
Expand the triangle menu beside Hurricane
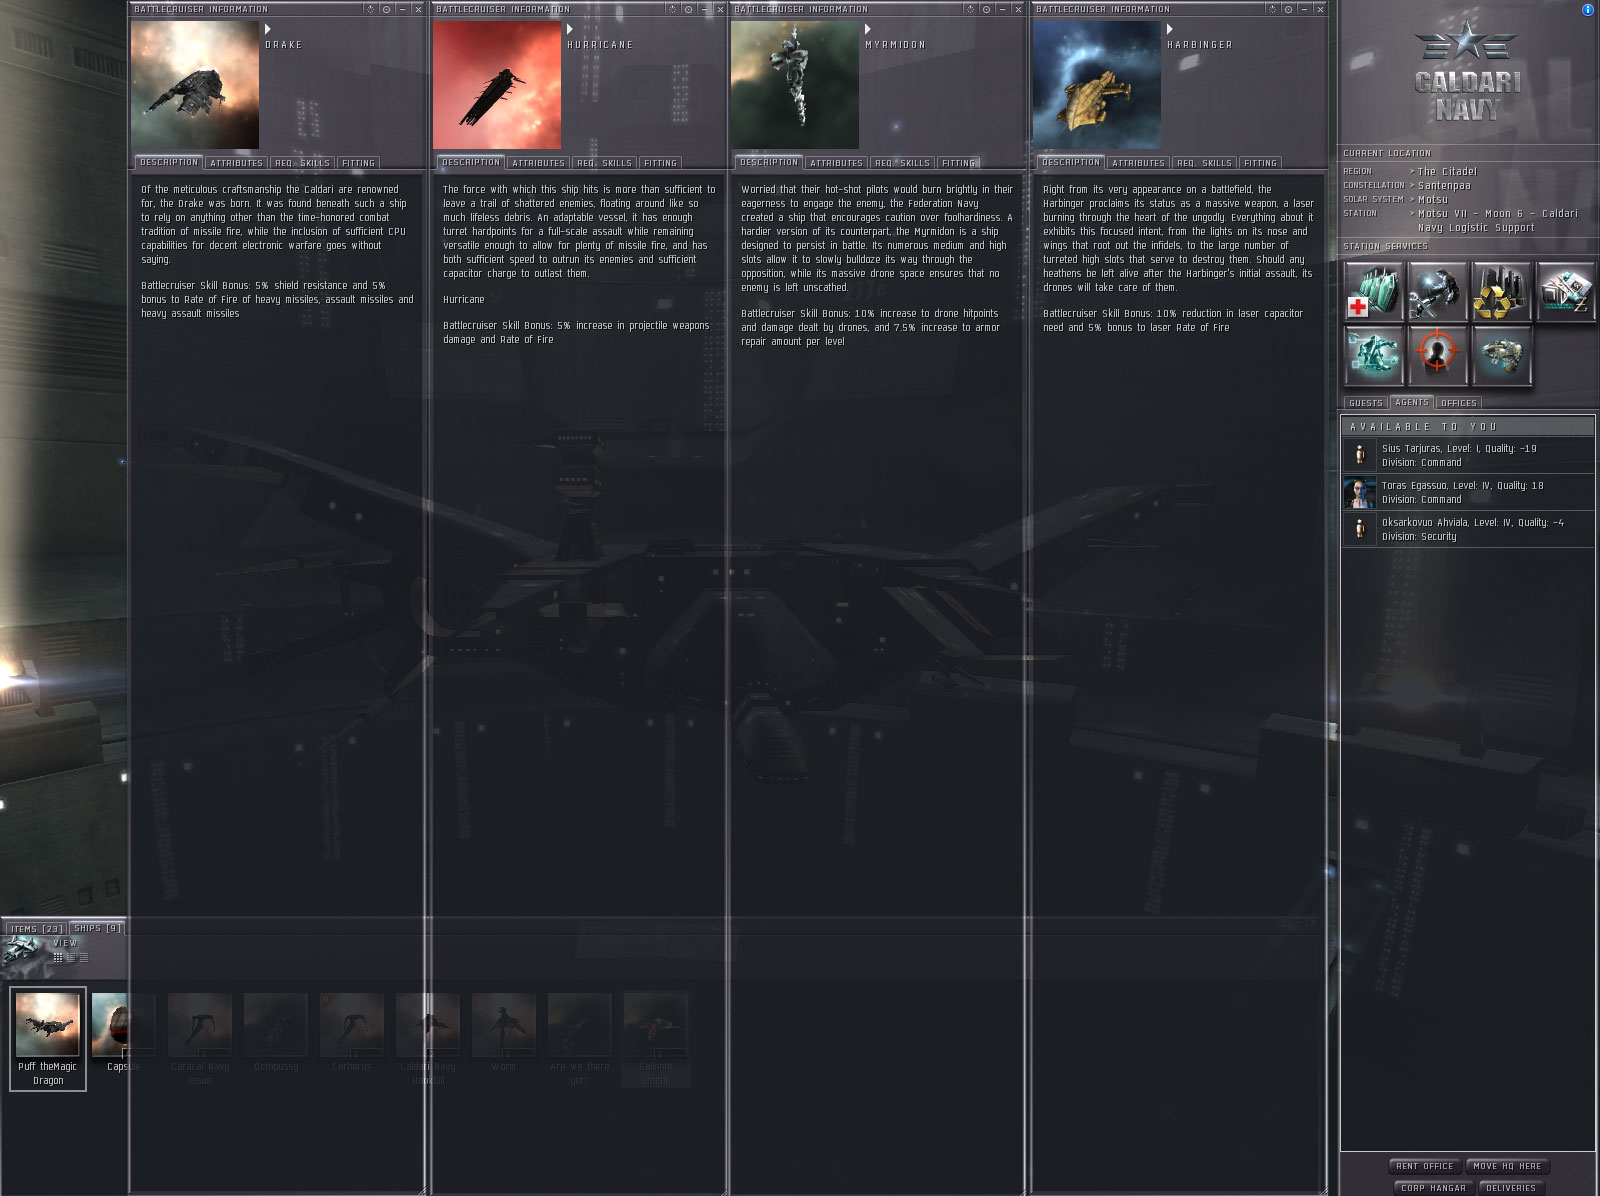pyautogui.click(x=570, y=29)
